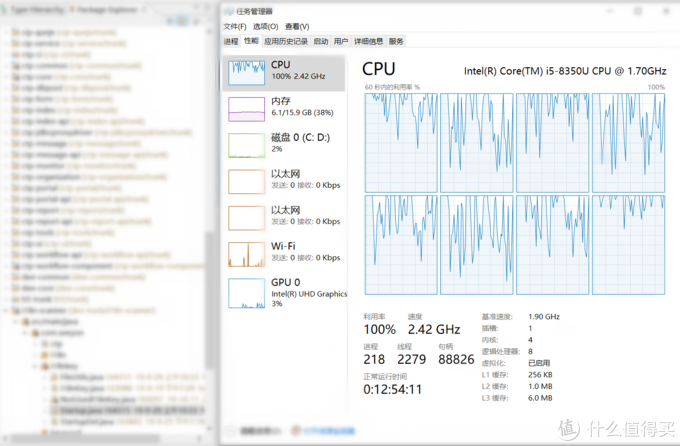Collapse the i18nkey package node
Screen dimensions: 680x446
(x=35, y=366)
